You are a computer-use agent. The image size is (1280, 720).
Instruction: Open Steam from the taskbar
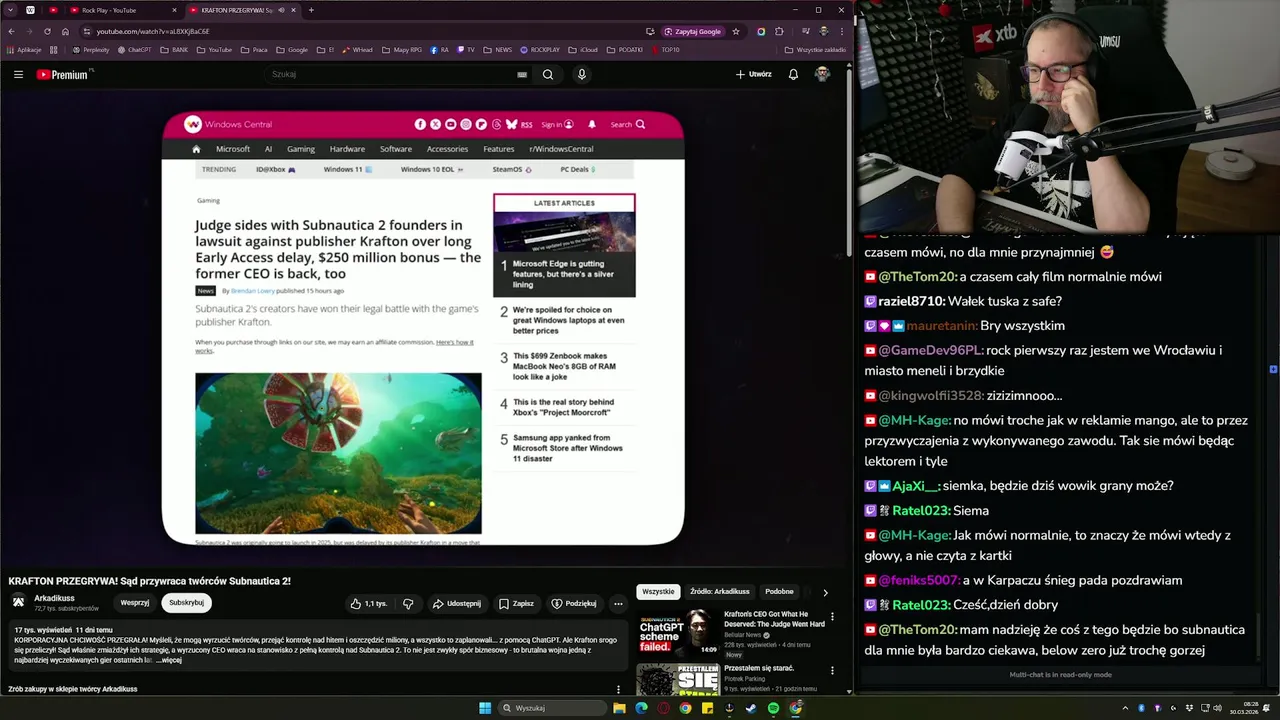[751, 708]
